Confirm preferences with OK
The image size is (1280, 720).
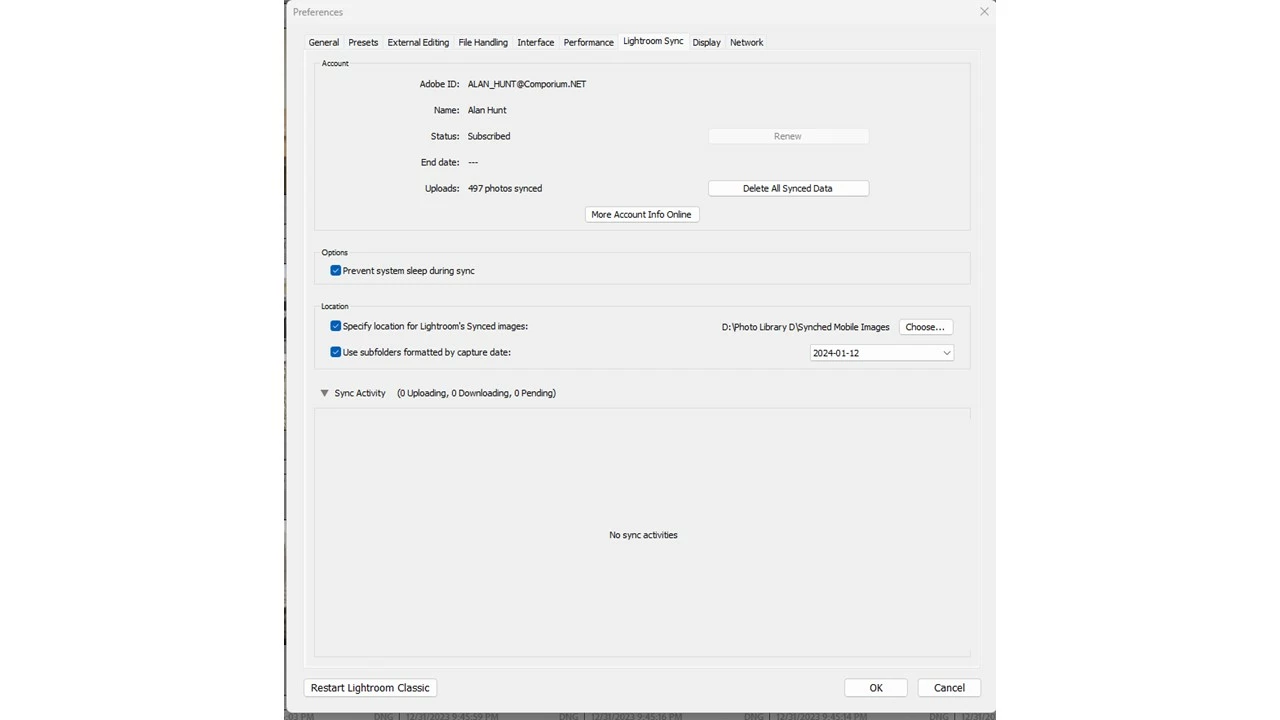point(876,688)
